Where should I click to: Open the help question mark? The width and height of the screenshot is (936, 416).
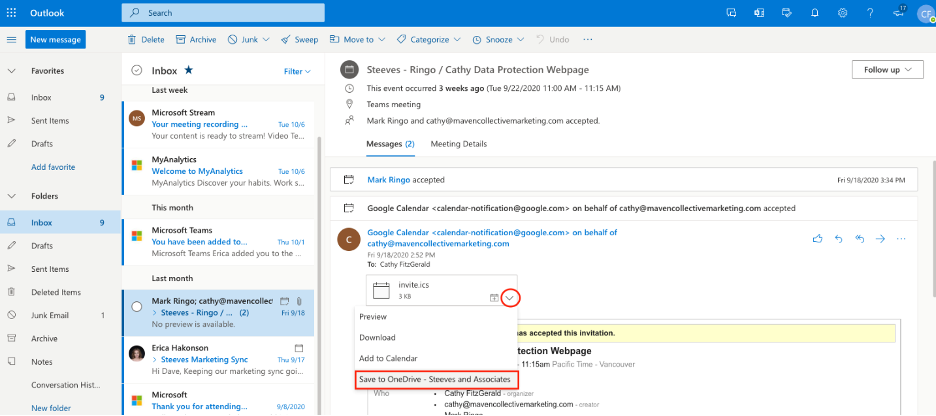tap(870, 13)
